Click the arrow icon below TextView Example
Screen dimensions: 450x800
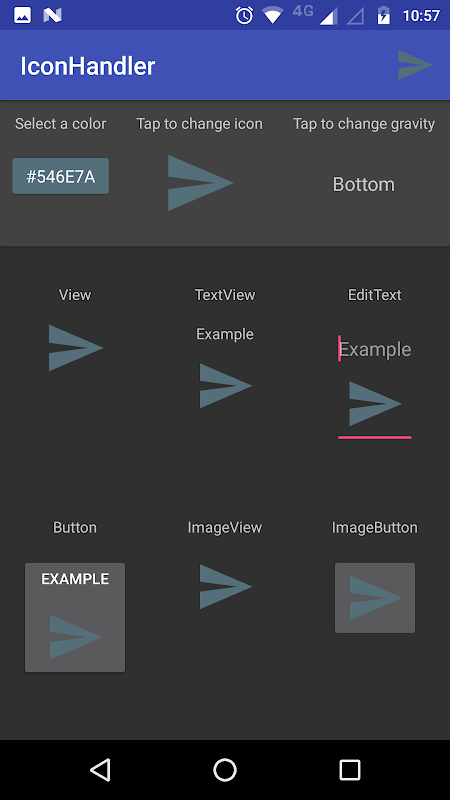tap(226, 386)
